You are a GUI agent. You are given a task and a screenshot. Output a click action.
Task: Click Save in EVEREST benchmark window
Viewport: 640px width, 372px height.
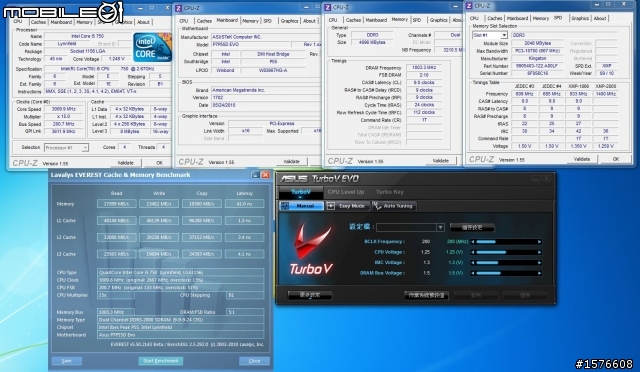pos(67,361)
